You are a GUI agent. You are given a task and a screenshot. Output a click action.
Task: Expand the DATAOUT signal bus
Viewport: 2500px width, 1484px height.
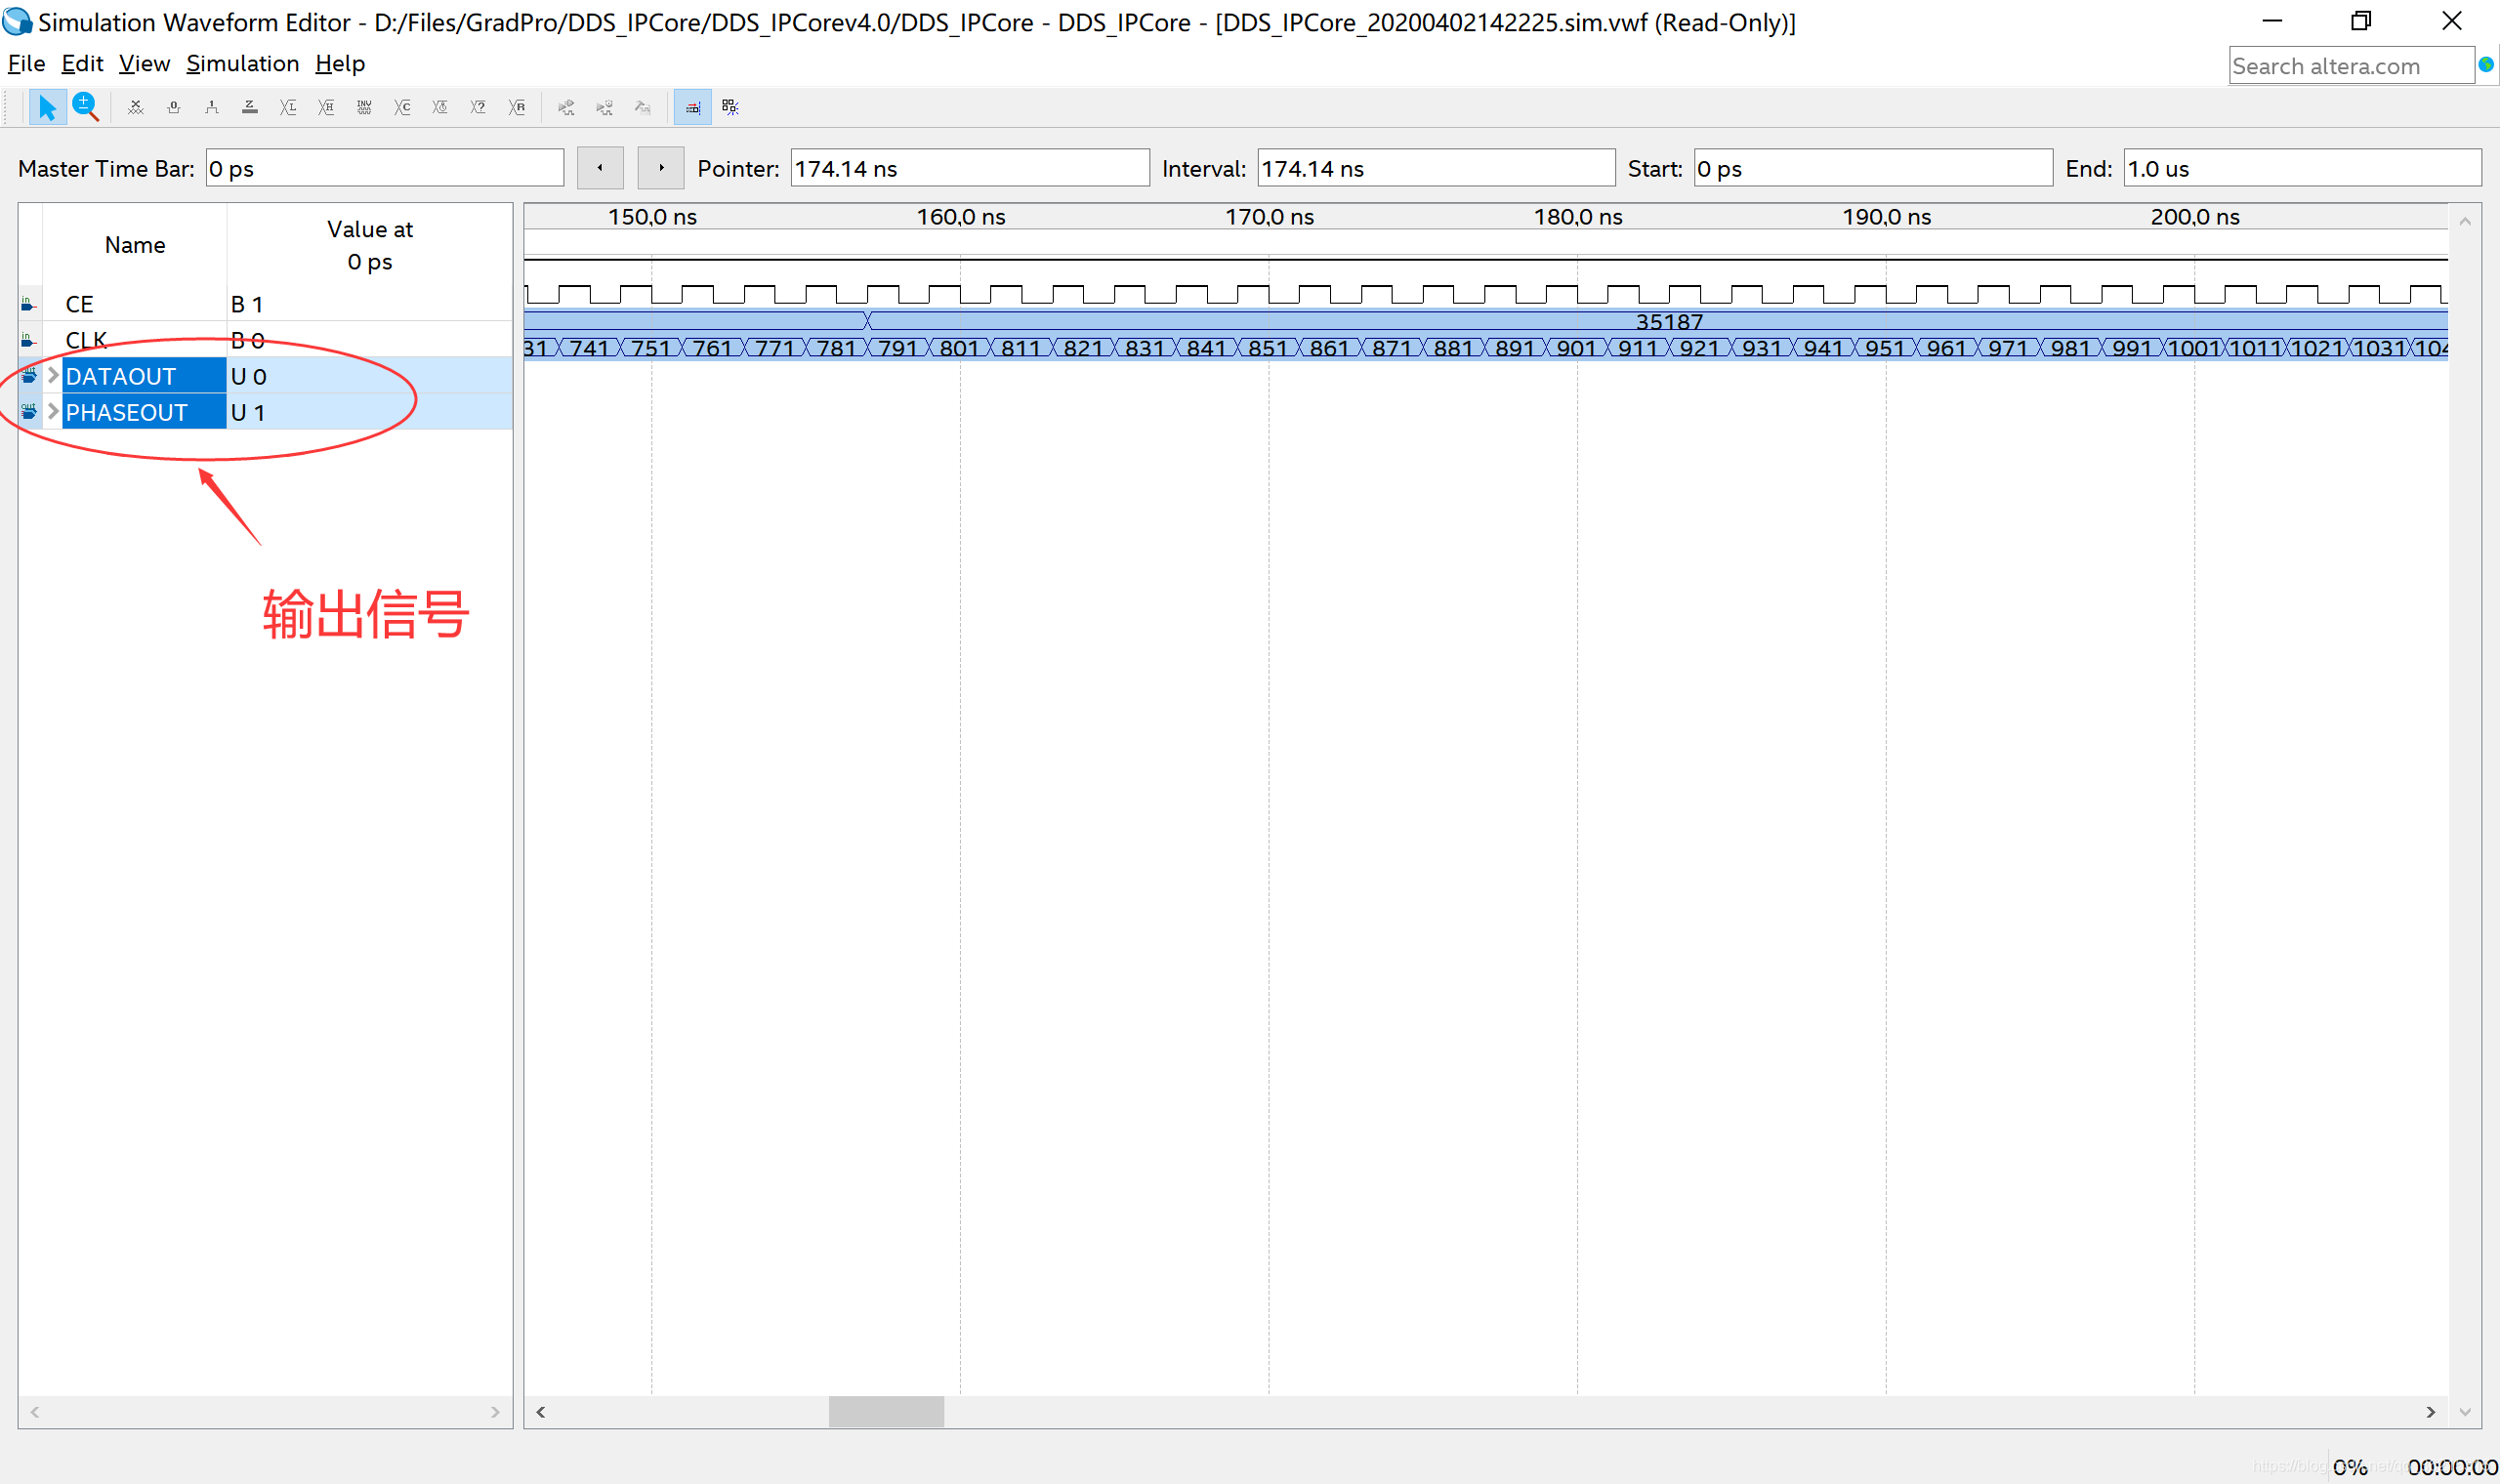(53, 376)
